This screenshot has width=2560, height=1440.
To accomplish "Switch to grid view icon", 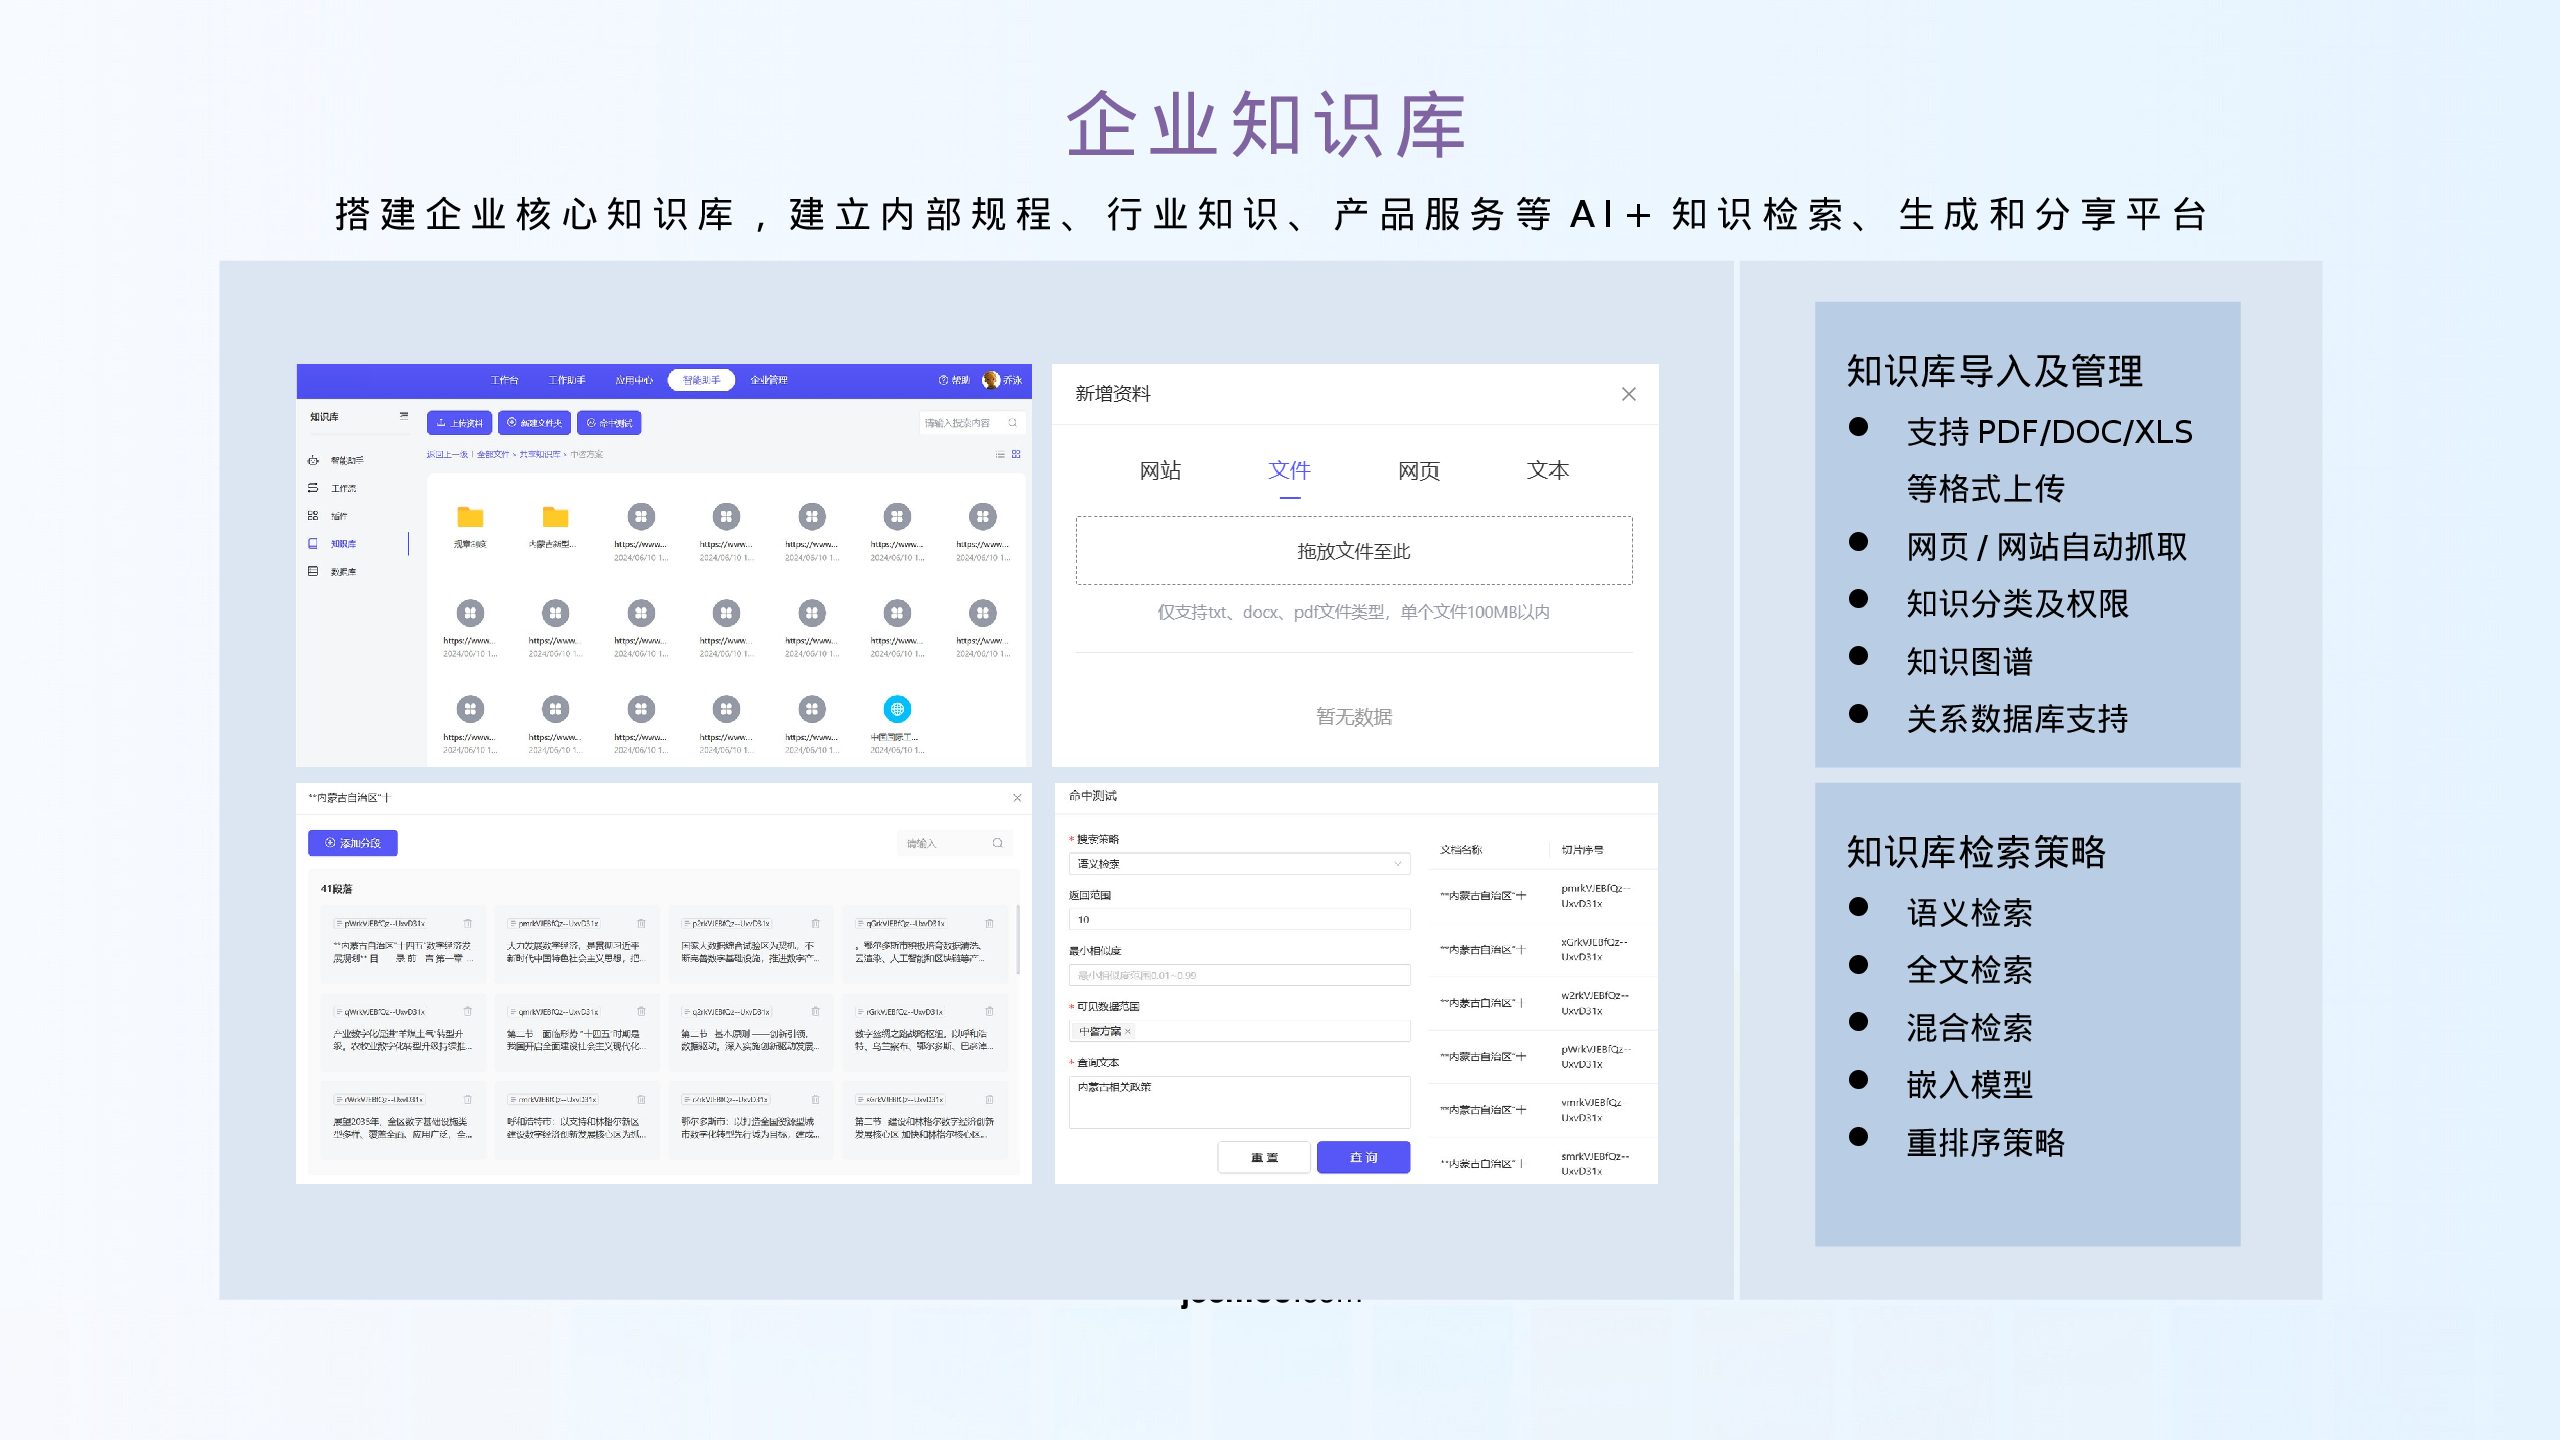I will [x=1016, y=454].
